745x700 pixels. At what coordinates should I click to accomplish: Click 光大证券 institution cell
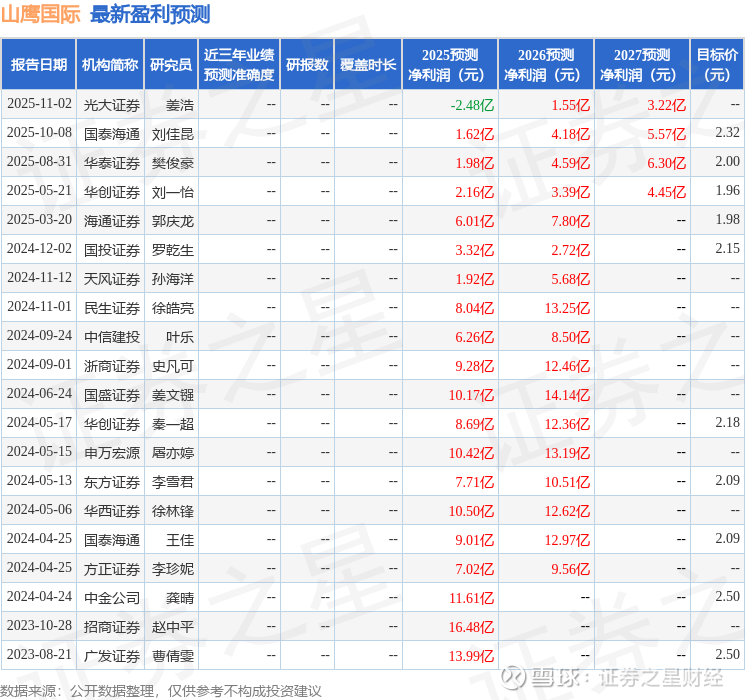pos(112,105)
